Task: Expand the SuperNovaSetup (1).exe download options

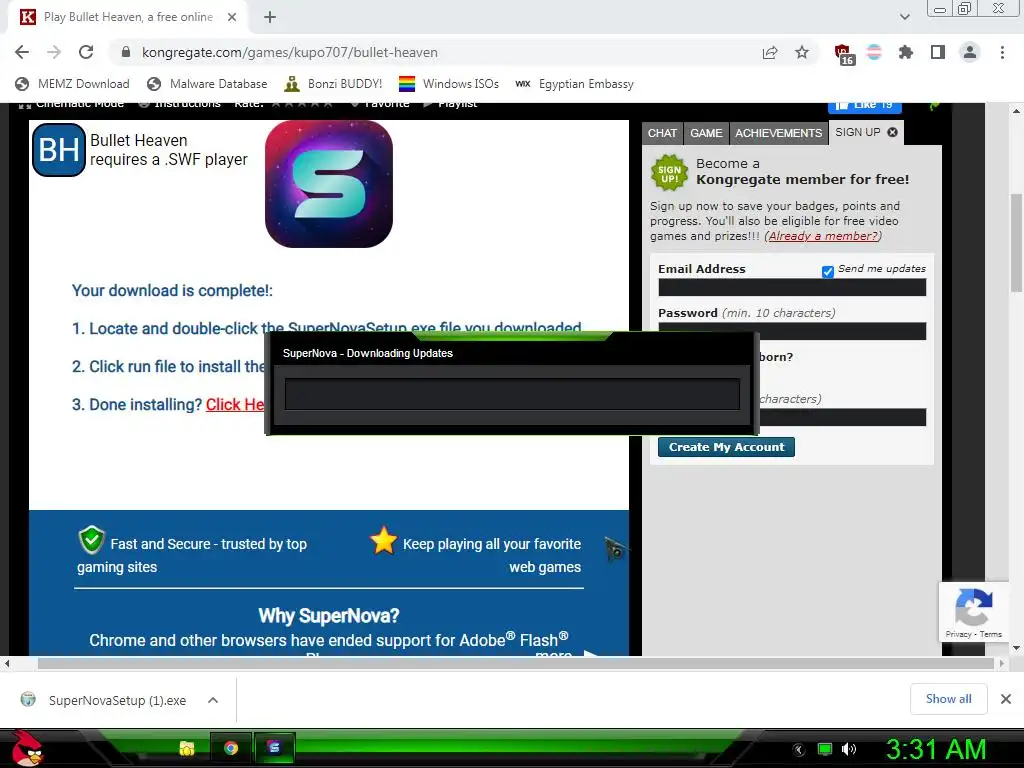Action: tap(213, 700)
